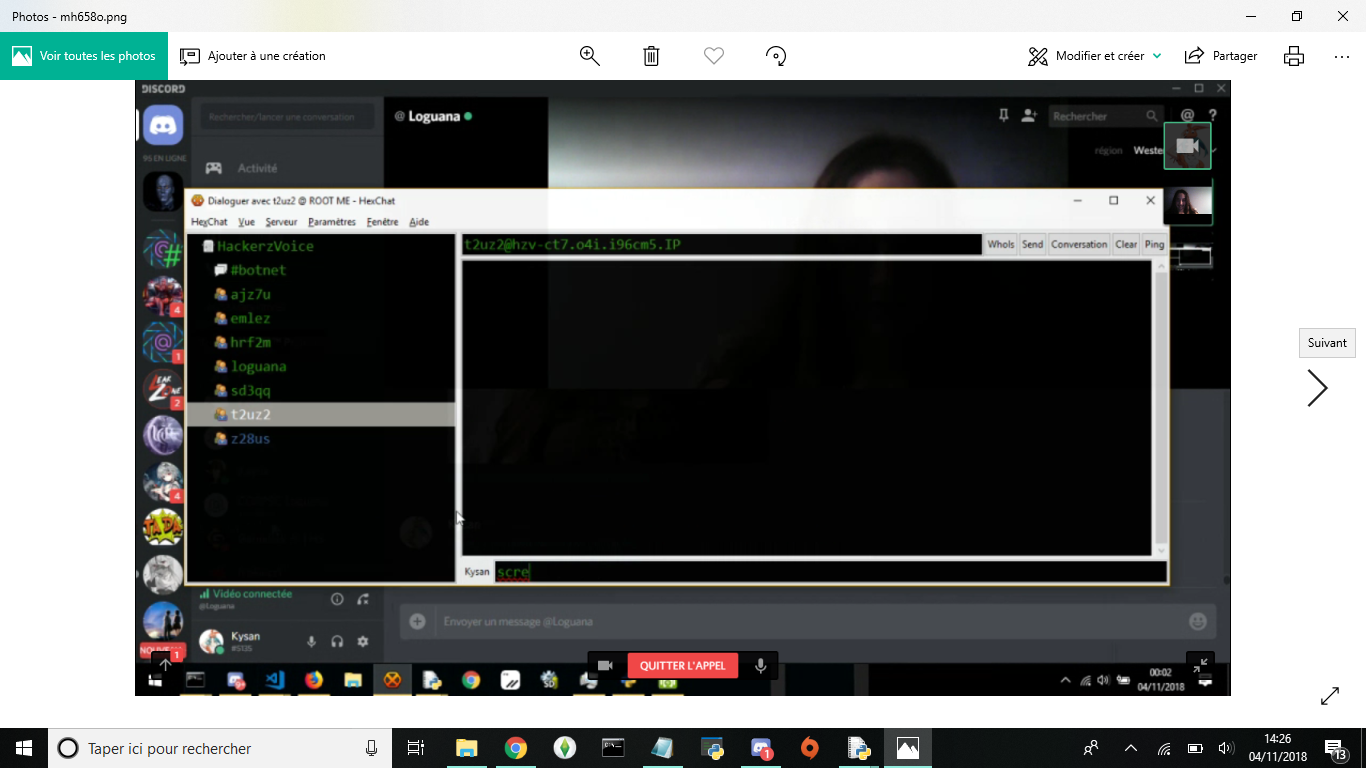The height and width of the screenshot is (768, 1366).
Task: Open the Discord emoji picker icon
Action: pyautogui.click(x=1198, y=621)
